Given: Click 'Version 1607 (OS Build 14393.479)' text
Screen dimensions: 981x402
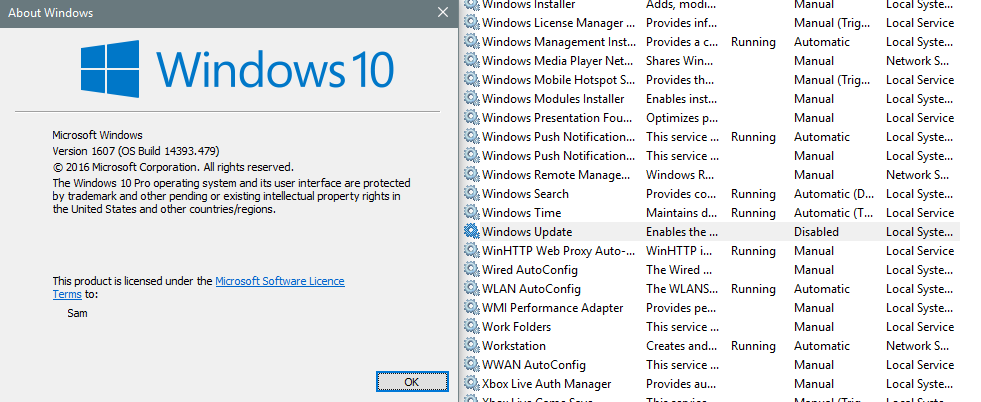Looking at the screenshot, I should pos(136,151).
